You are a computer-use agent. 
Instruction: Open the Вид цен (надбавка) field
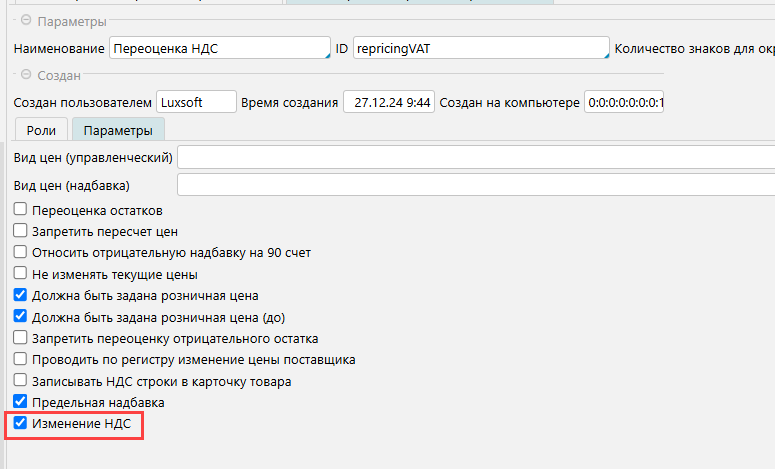pos(476,185)
